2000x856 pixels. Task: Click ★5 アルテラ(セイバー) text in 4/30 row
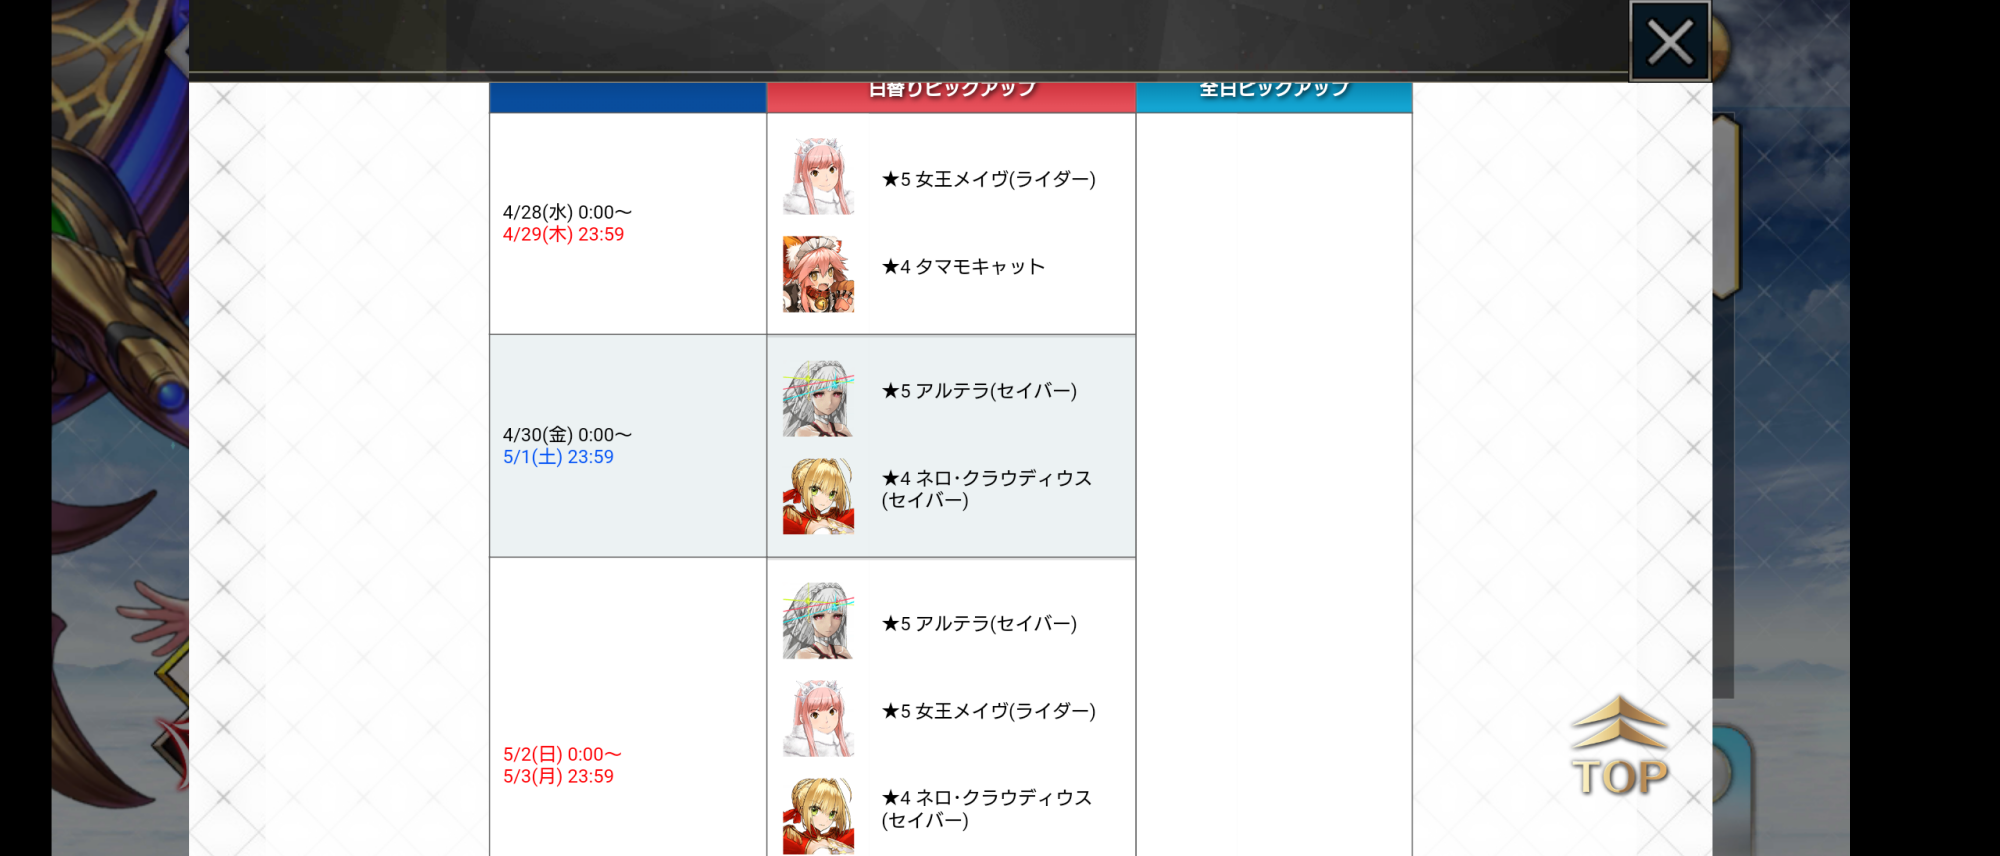pyautogui.click(x=979, y=391)
